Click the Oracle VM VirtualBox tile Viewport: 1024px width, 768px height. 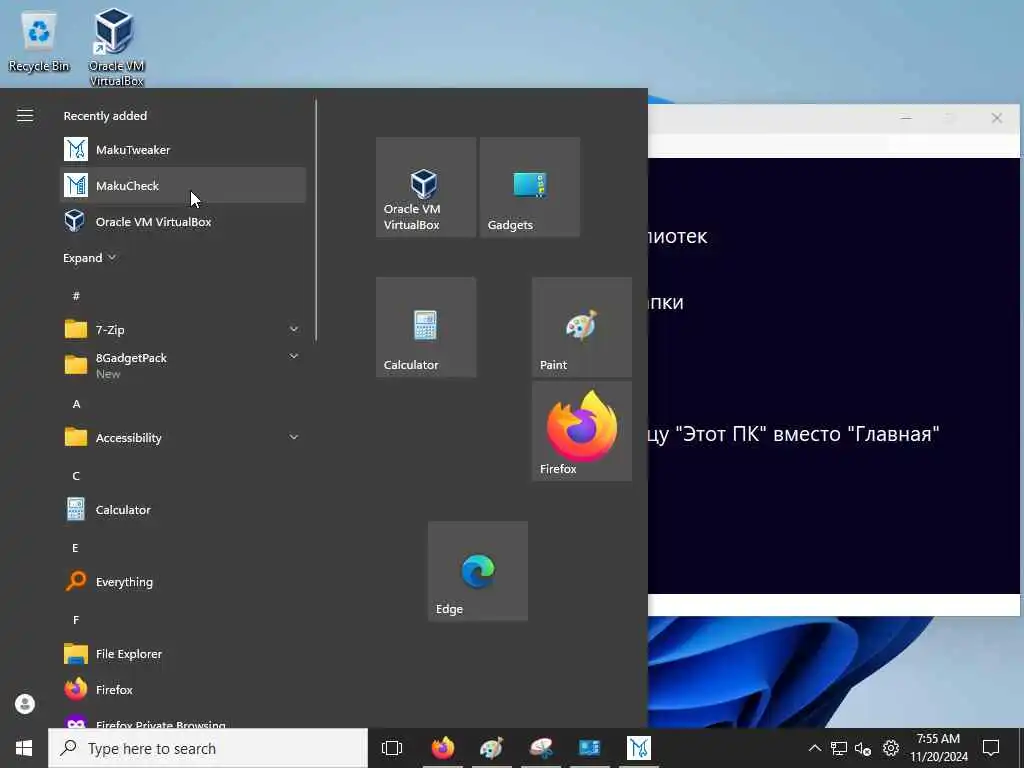coord(426,187)
